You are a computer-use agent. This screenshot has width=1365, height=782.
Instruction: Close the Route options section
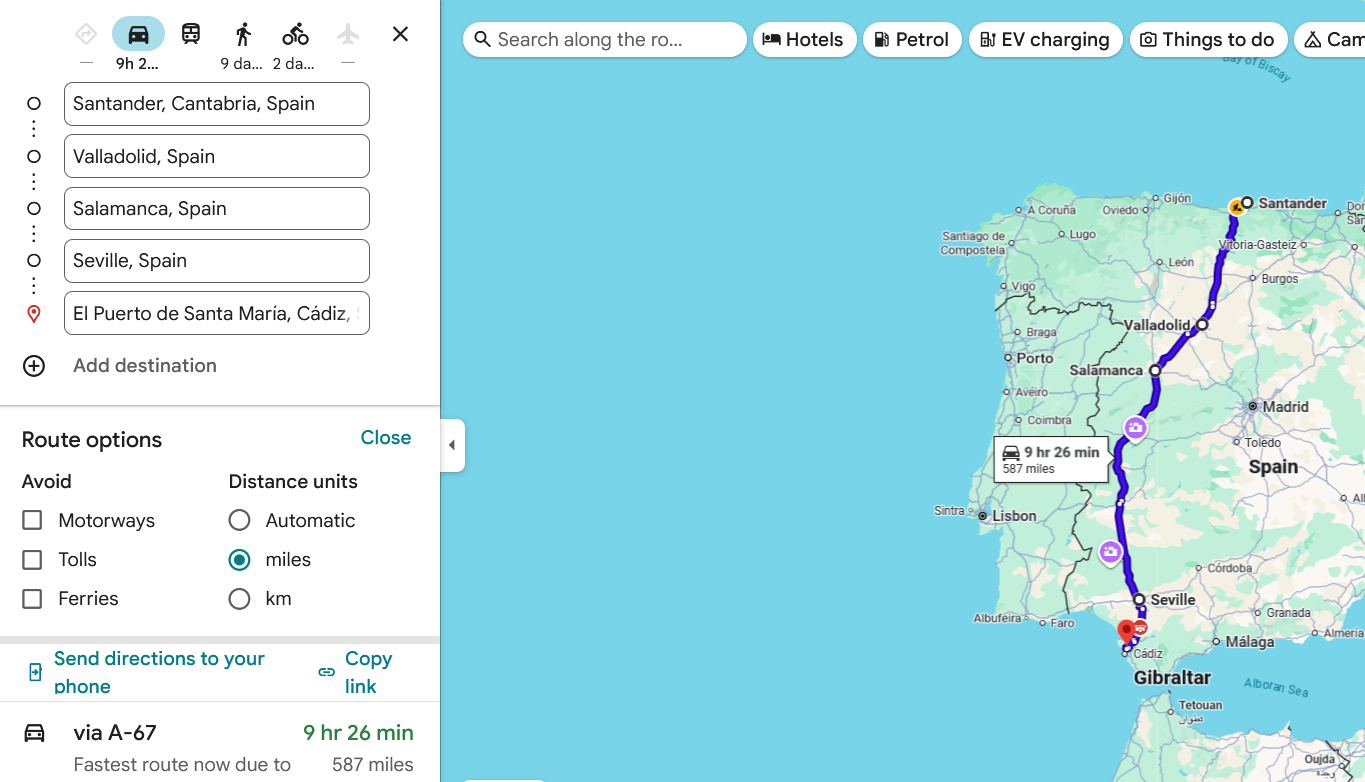coord(386,437)
